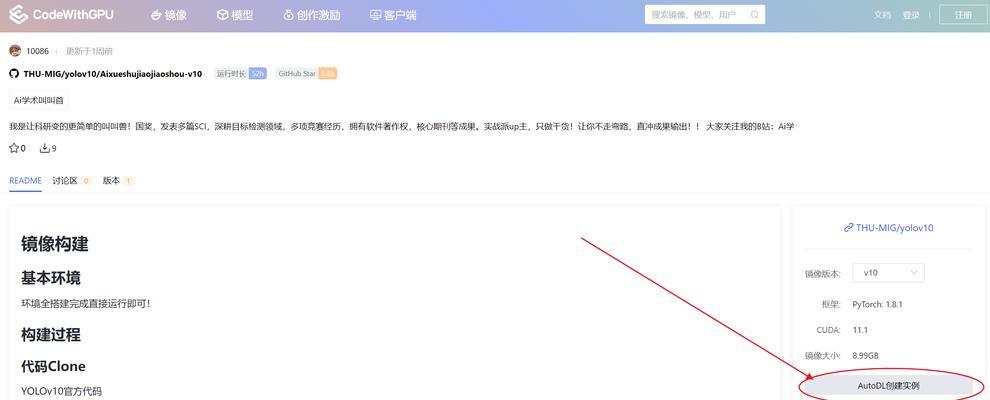Image resolution: width=990 pixels, height=400 pixels.
Task: Click the 更新于1周前 text
Action: 89,51
